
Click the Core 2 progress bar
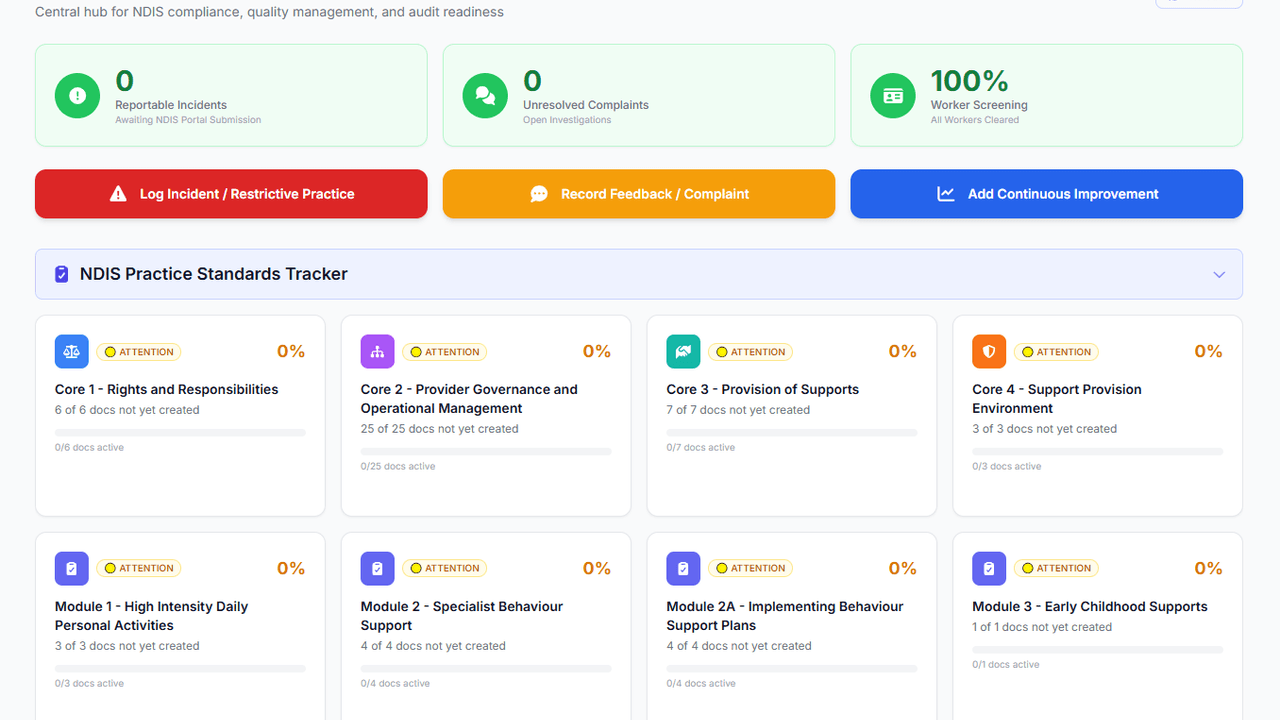pos(486,452)
